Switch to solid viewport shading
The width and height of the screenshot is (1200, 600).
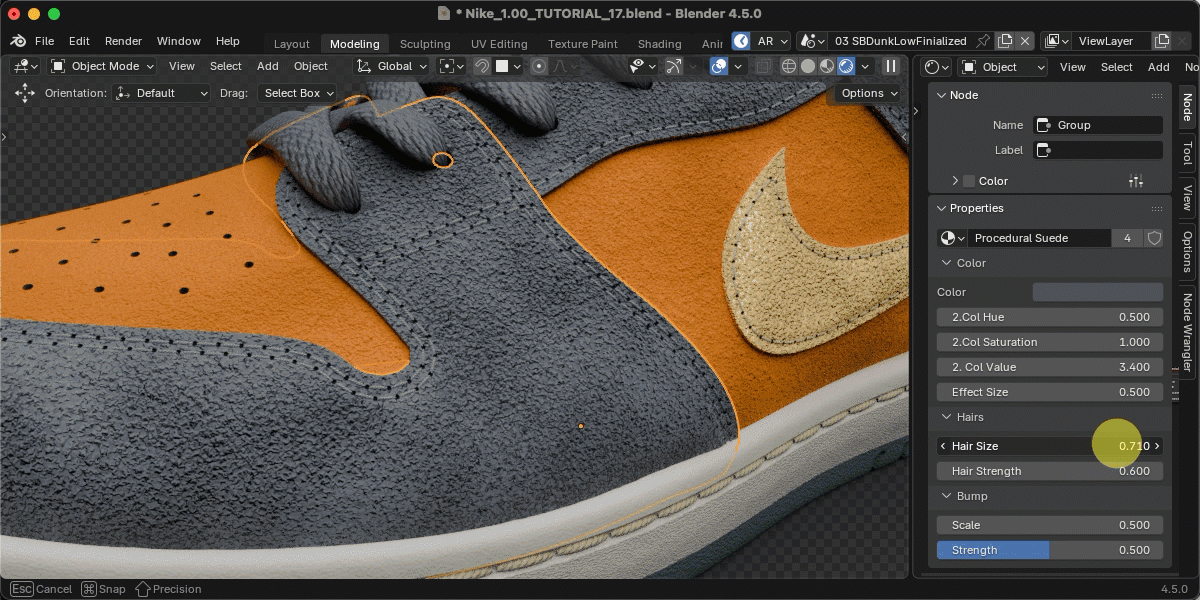click(808, 66)
